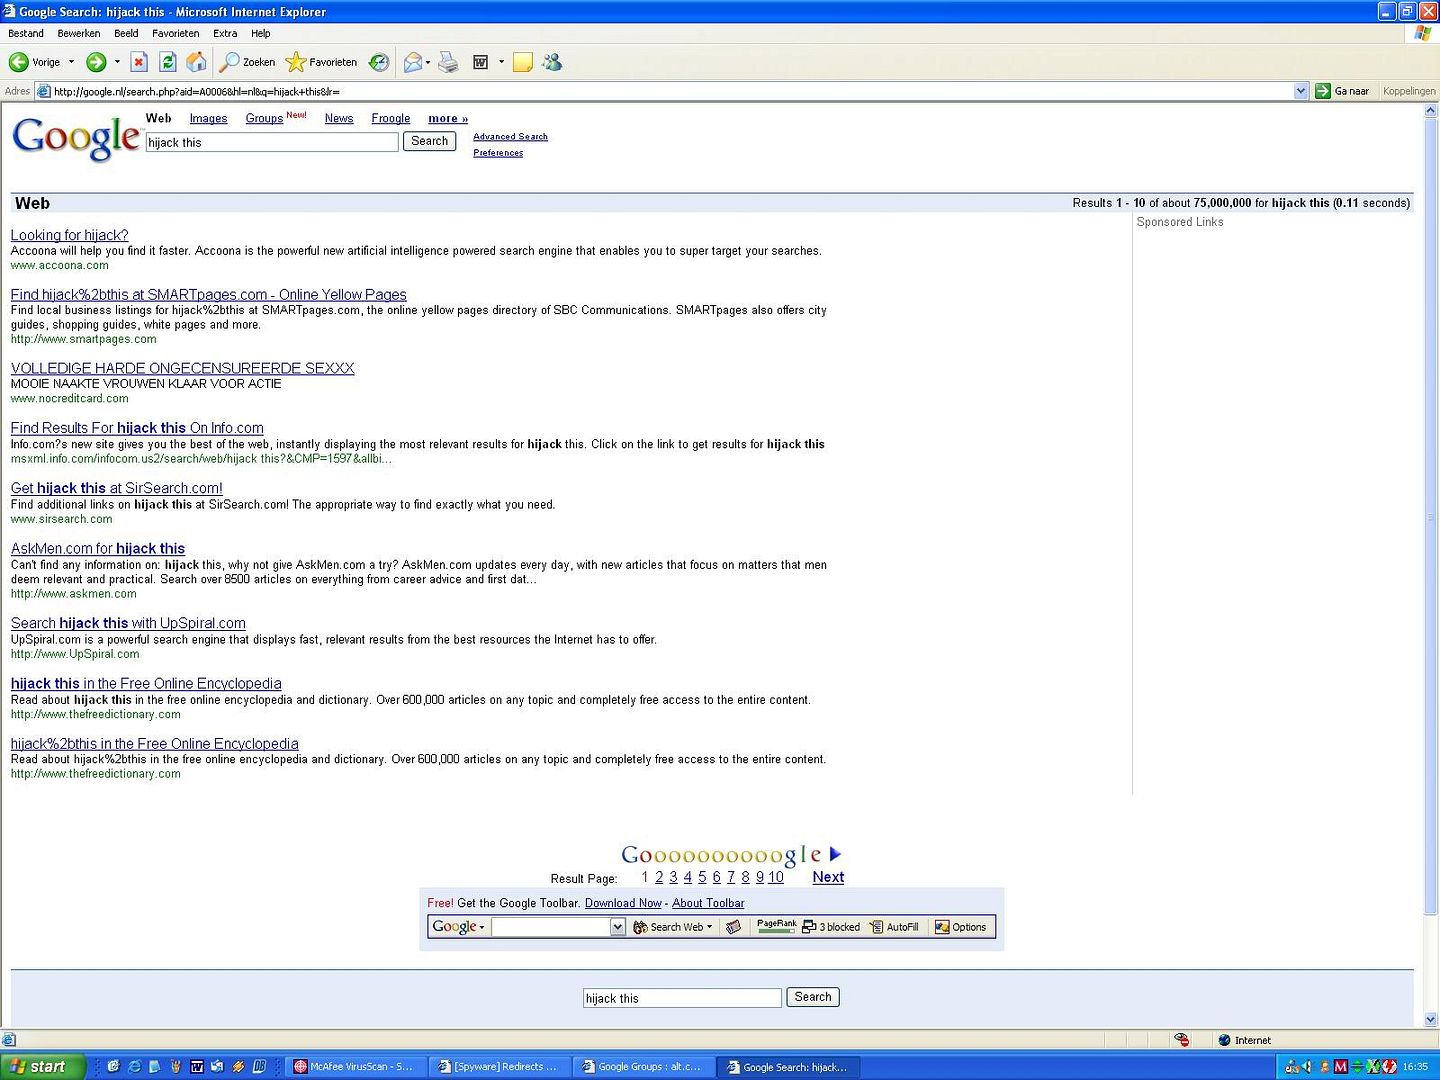
Task: Refresh the page using the toolbar icon
Action: click(x=168, y=62)
